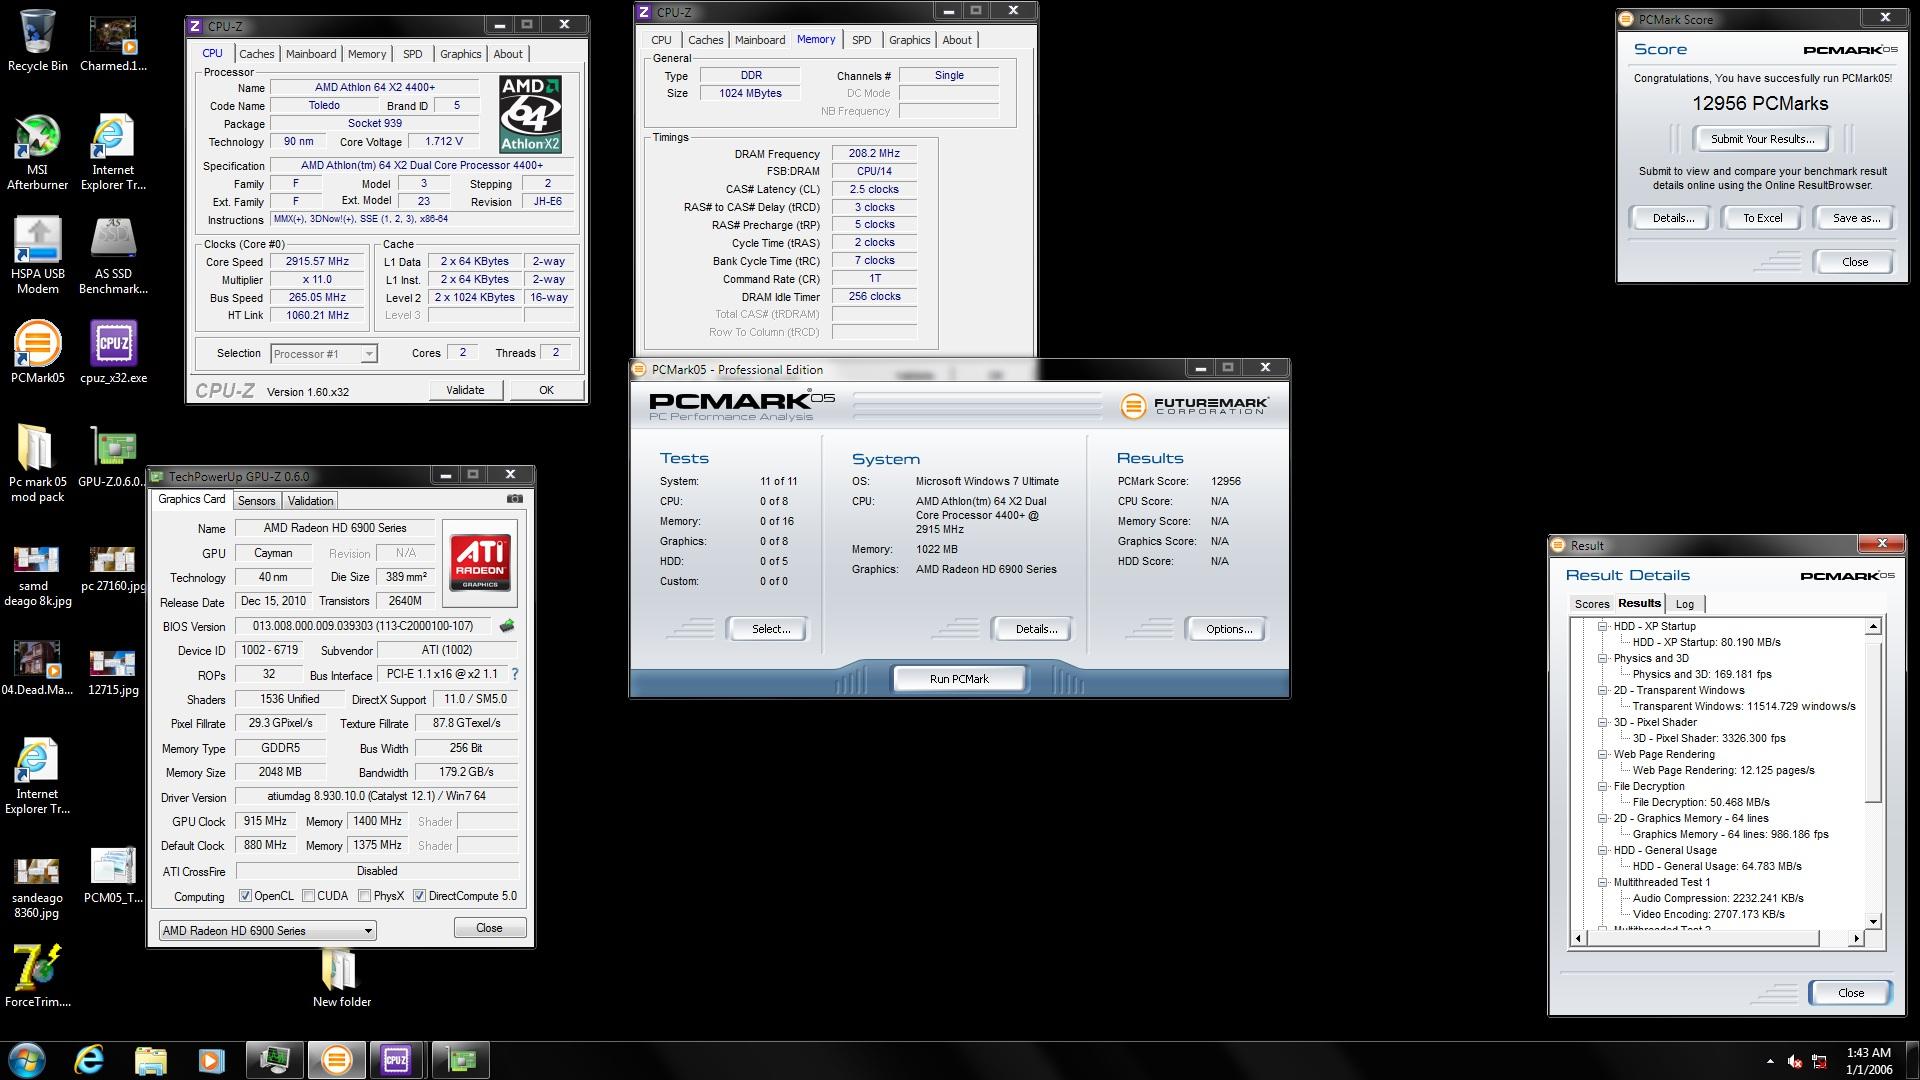Collapse the Physics and 3D tree node
The image size is (1920, 1080).
pos(1602,658)
